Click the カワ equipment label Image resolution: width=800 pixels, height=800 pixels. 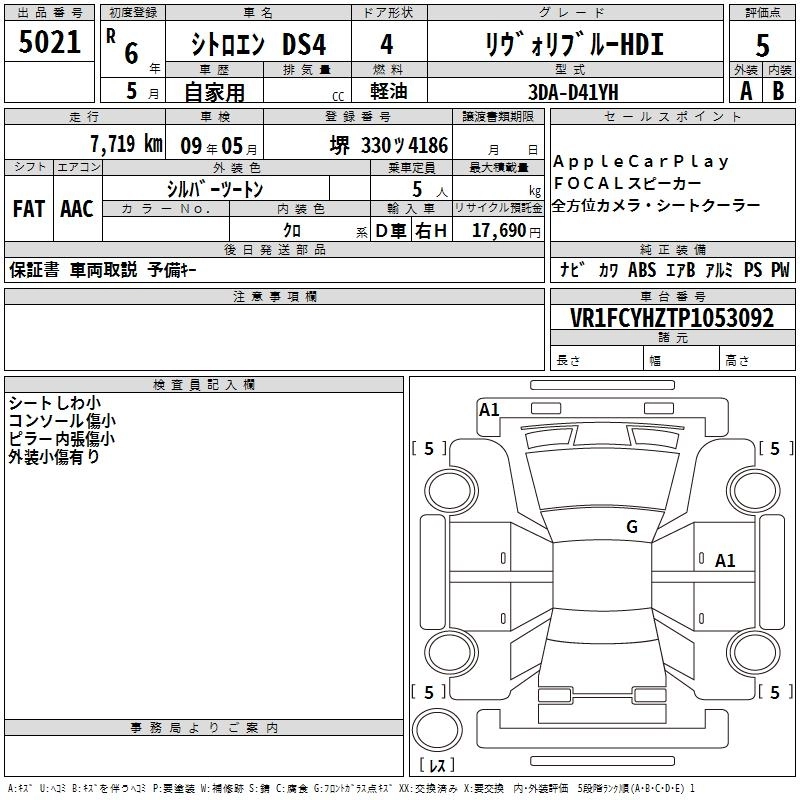tap(608, 269)
